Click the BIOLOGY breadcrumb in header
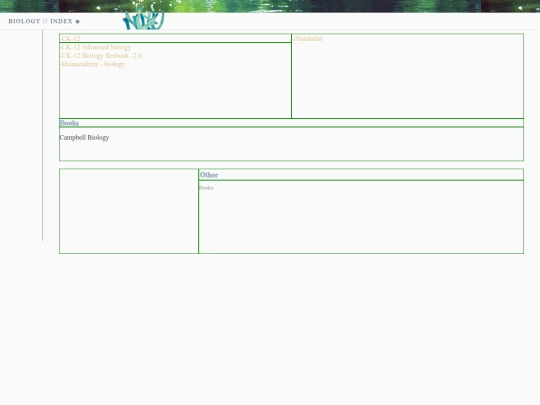Screen dimensions: 540x405 click(x=24, y=21)
